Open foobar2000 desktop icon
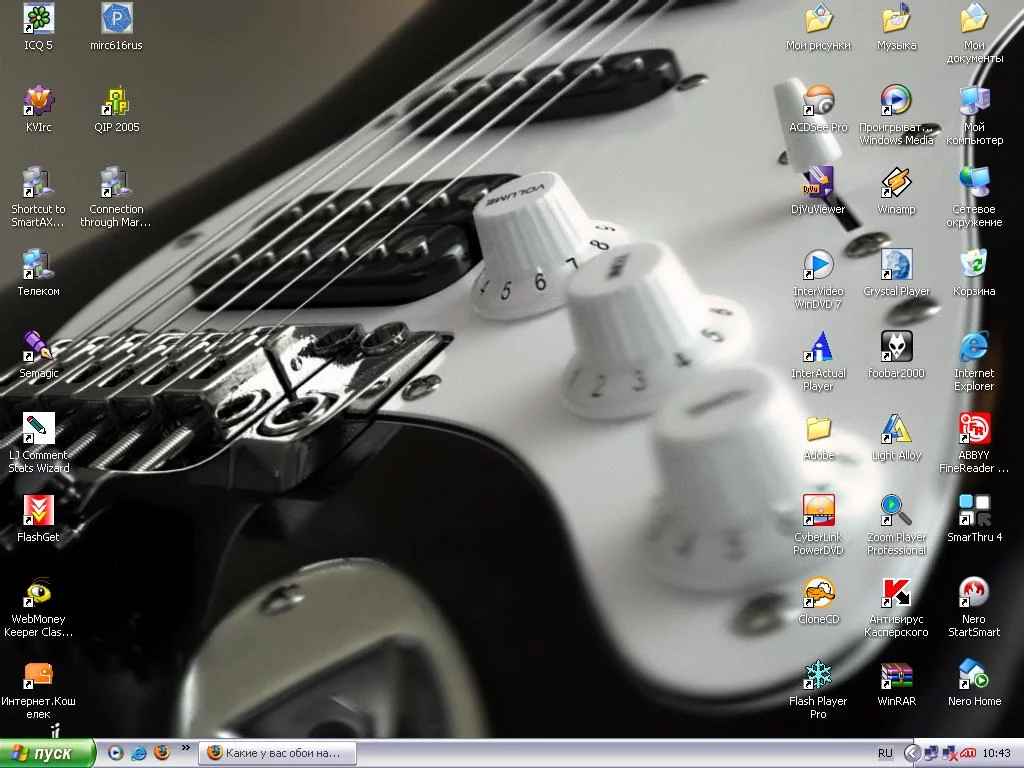1024x768 pixels. 896,347
